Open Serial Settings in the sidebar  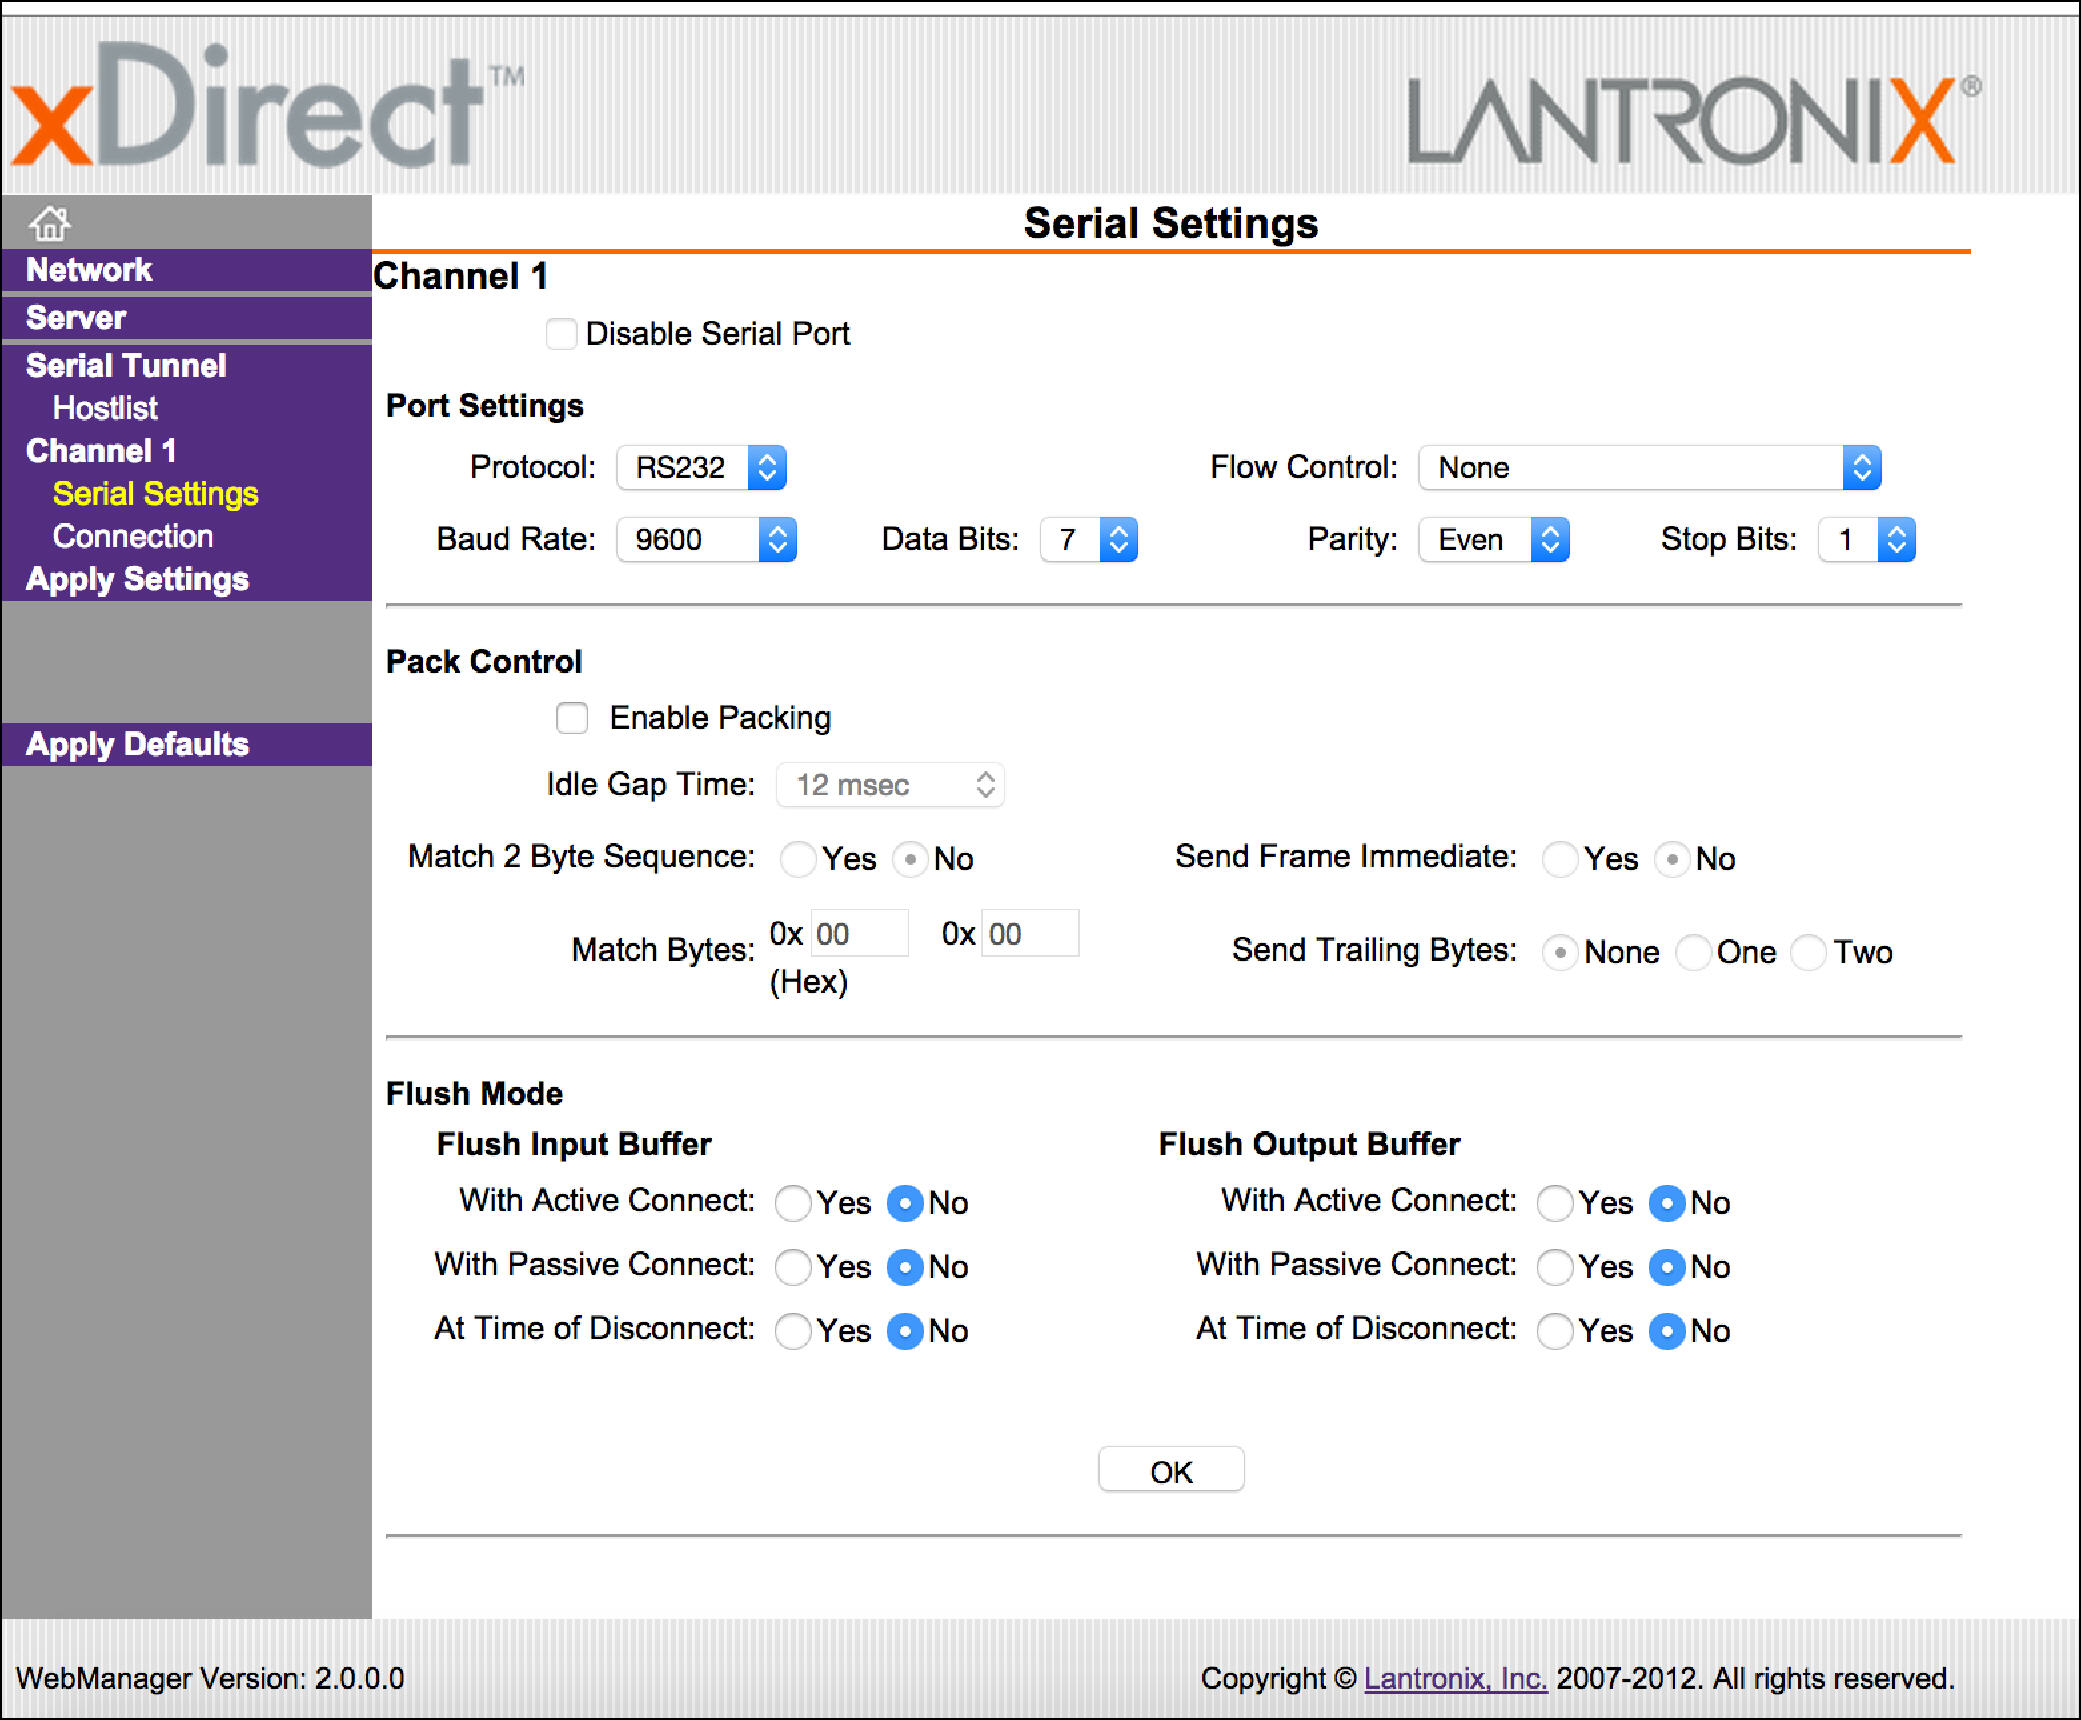tap(155, 494)
